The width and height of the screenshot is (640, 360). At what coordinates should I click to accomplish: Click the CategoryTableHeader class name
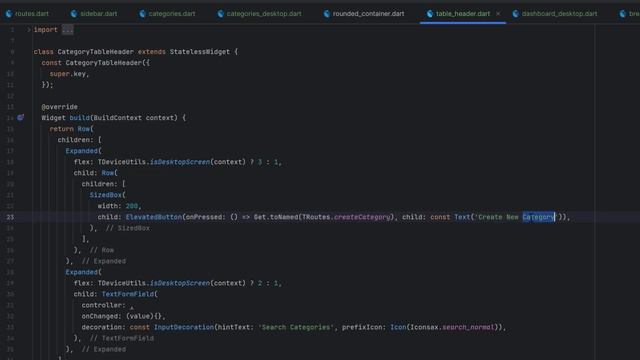click(x=96, y=52)
